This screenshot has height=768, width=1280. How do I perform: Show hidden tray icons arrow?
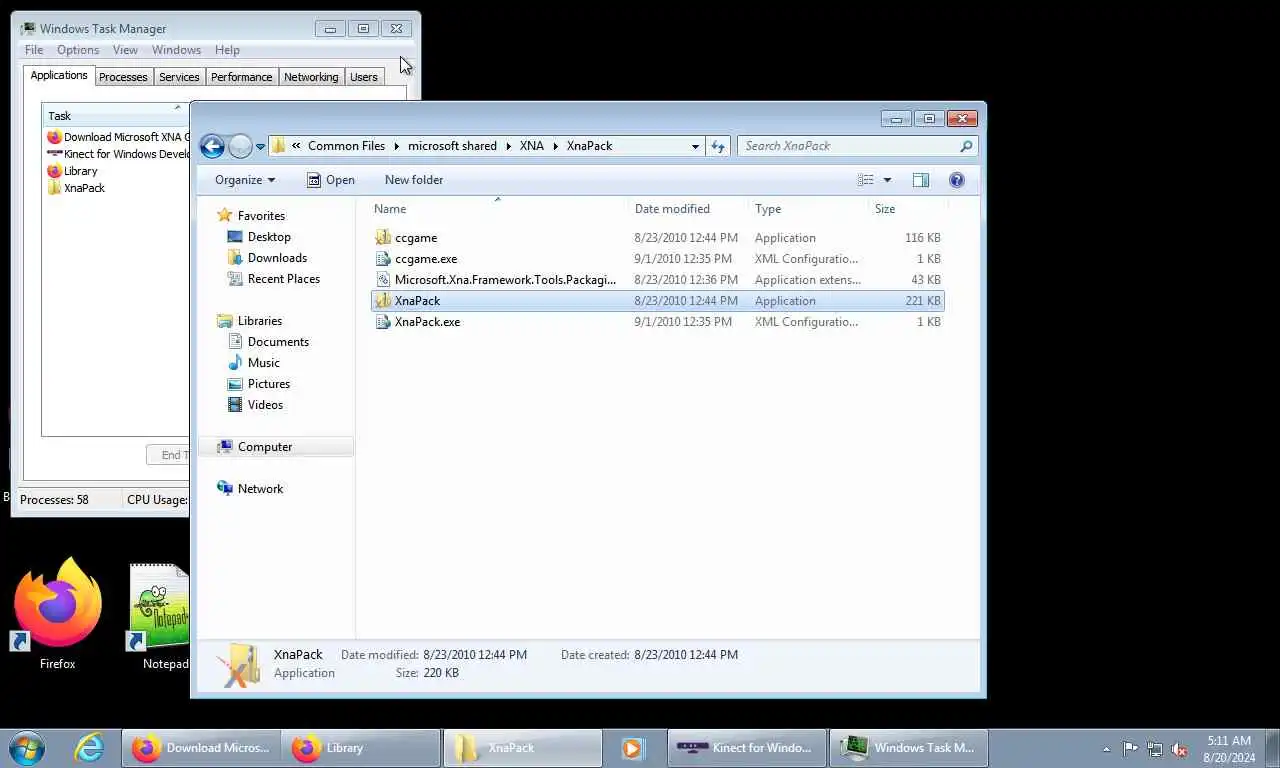pyautogui.click(x=1106, y=749)
